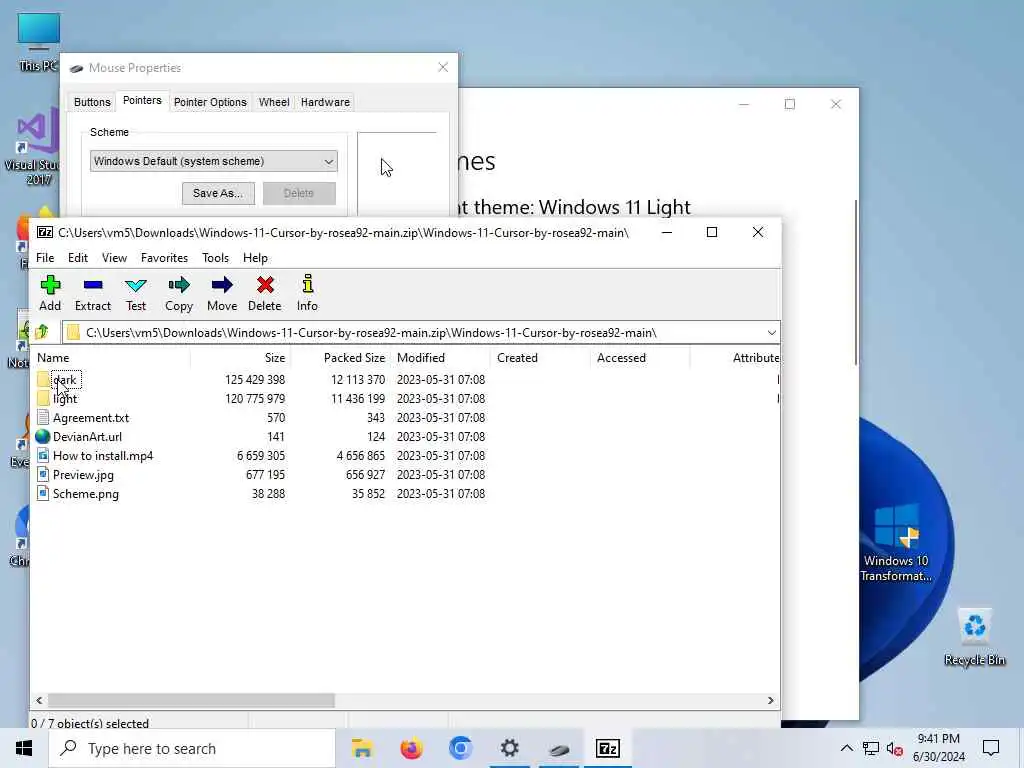The width and height of the screenshot is (1024, 768).
Task: Show hidden tray icons chevron
Action: [x=846, y=748]
